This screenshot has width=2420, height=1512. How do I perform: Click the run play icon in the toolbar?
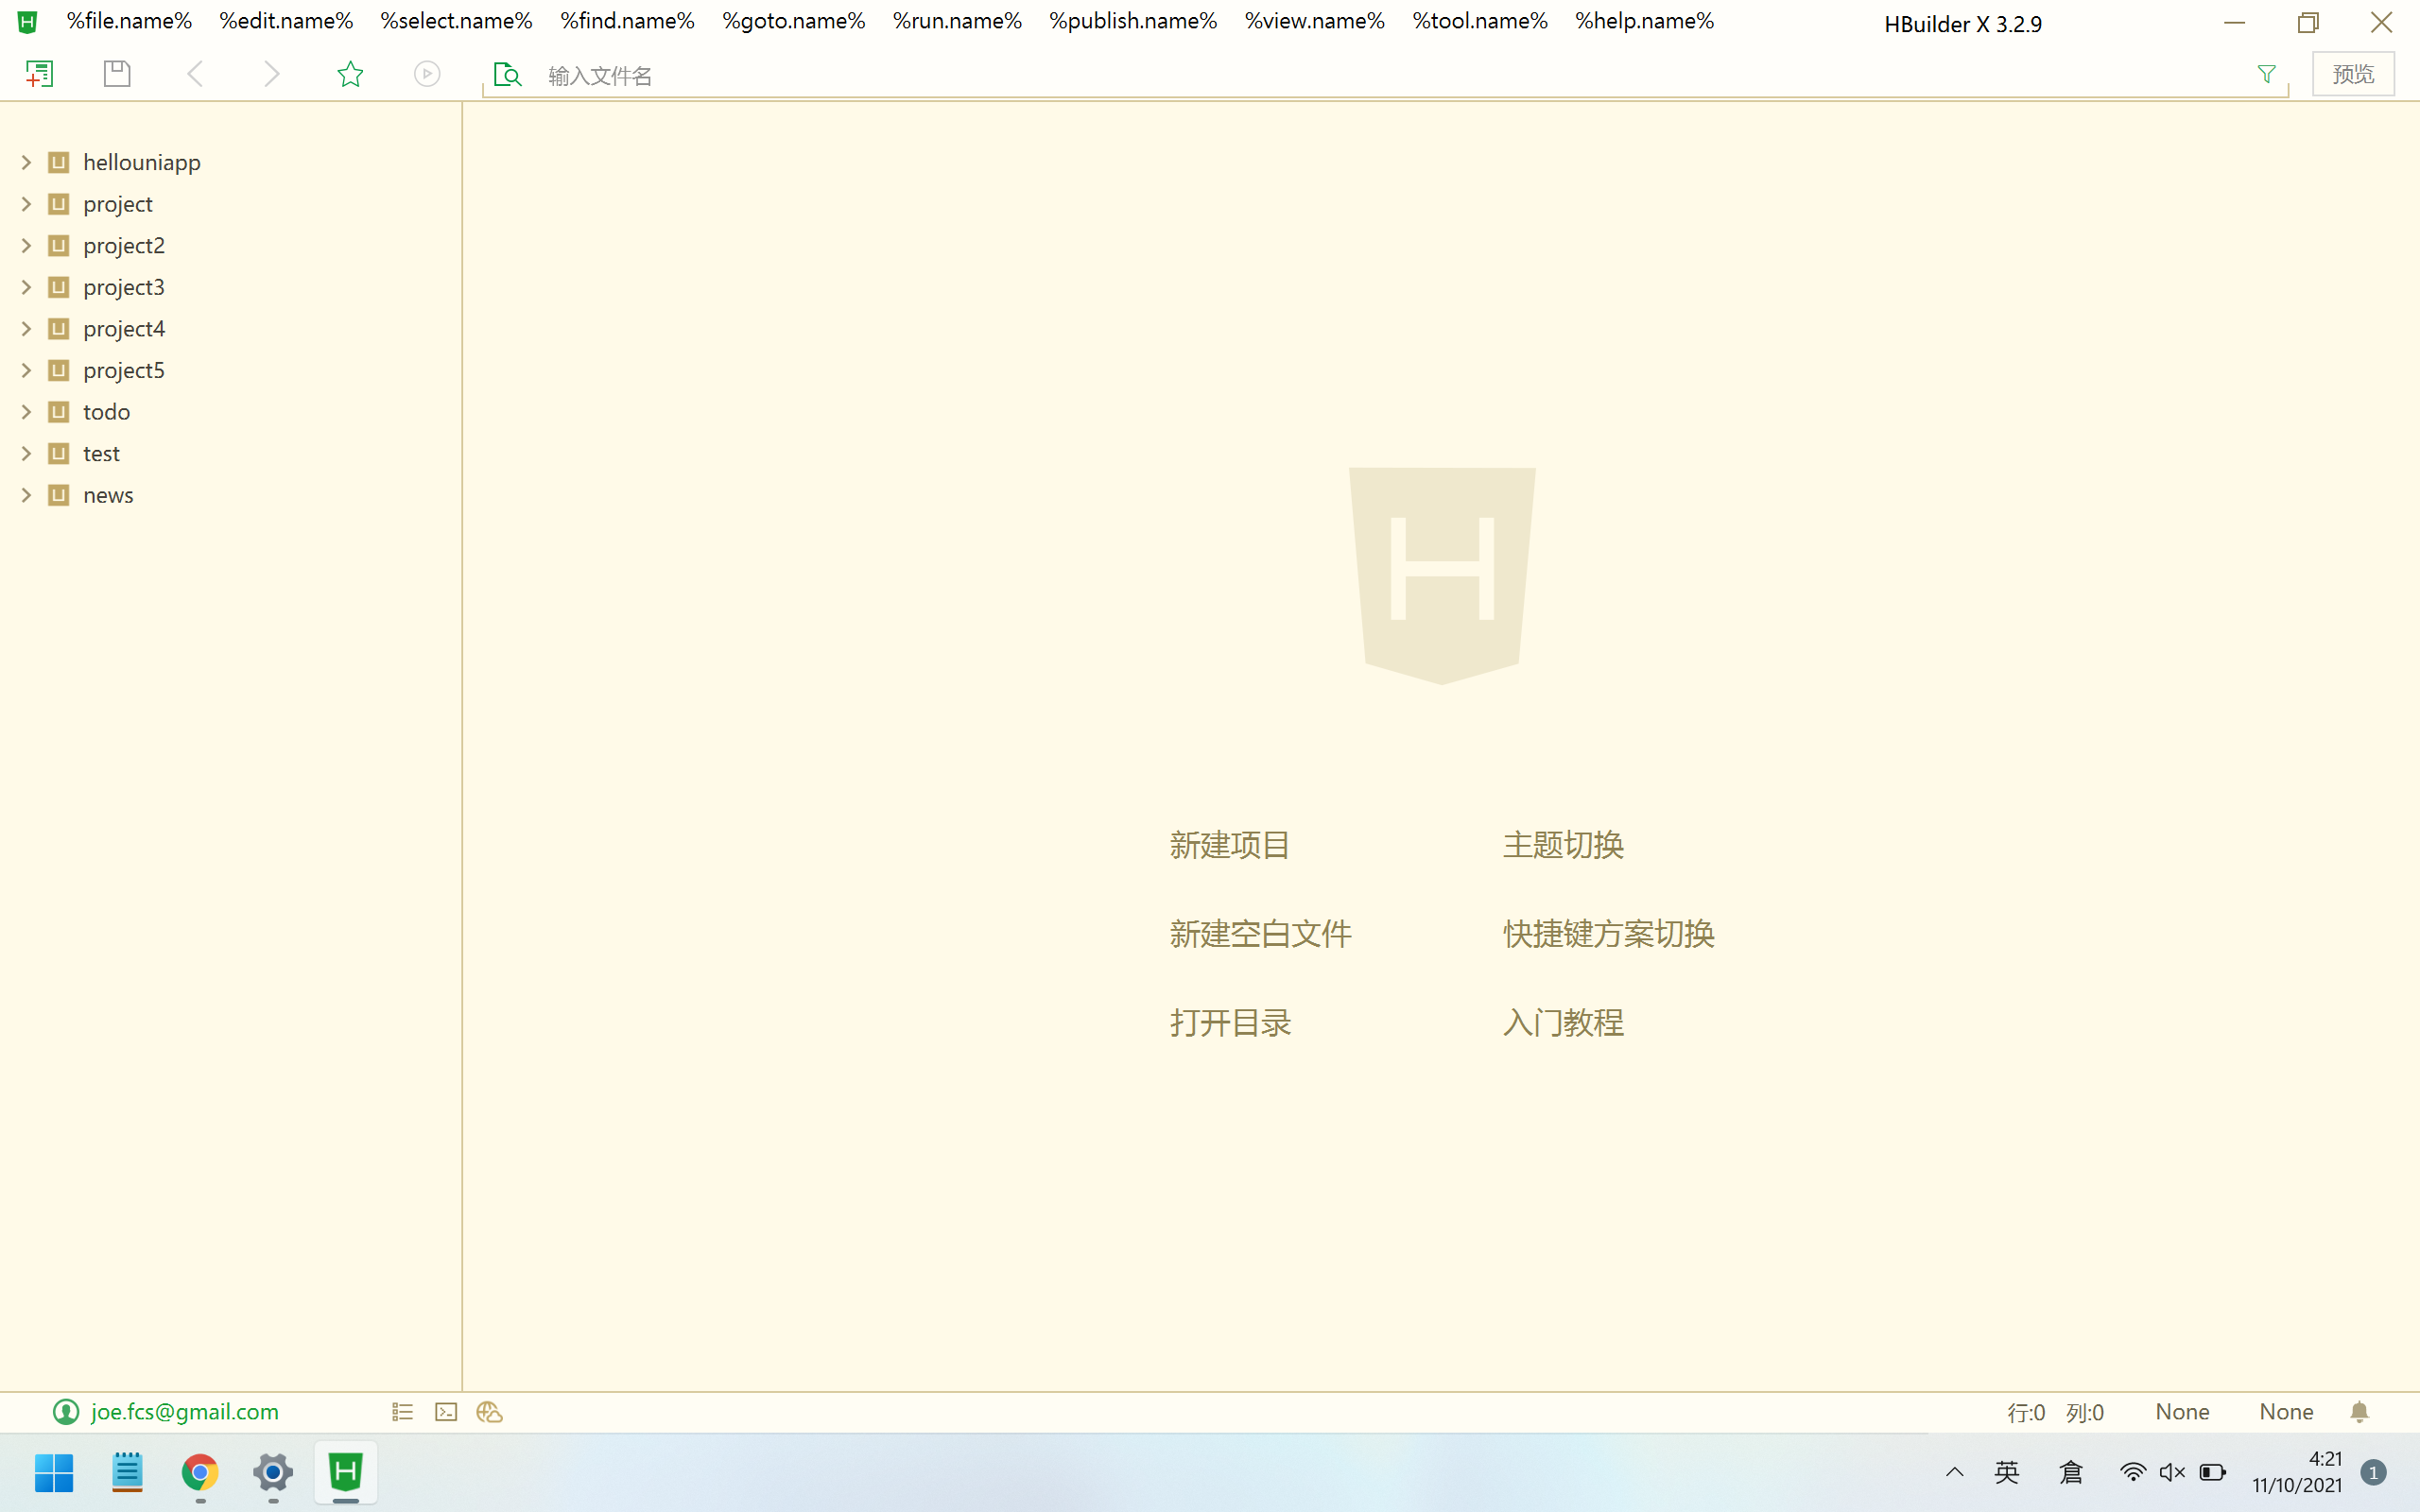tap(427, 74)
